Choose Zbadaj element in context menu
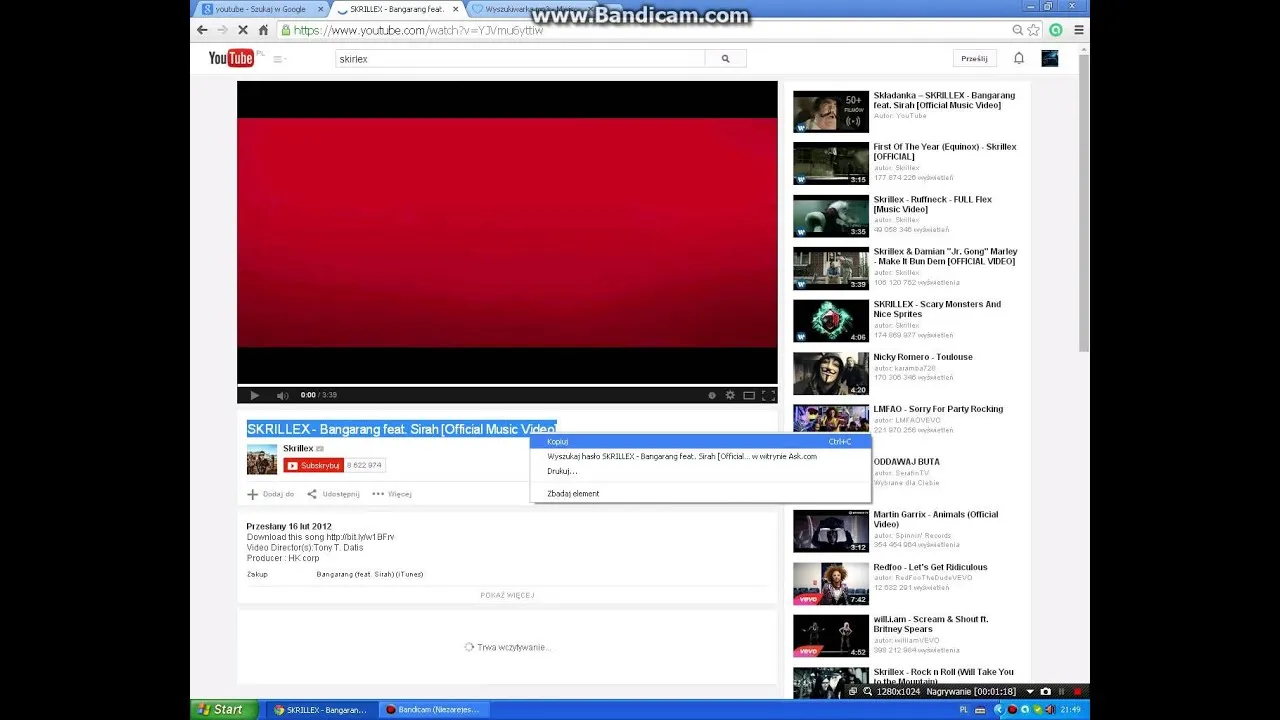The width and height of the screenshot is (1280, 720). pyautogui.click(x=700, y=493)
